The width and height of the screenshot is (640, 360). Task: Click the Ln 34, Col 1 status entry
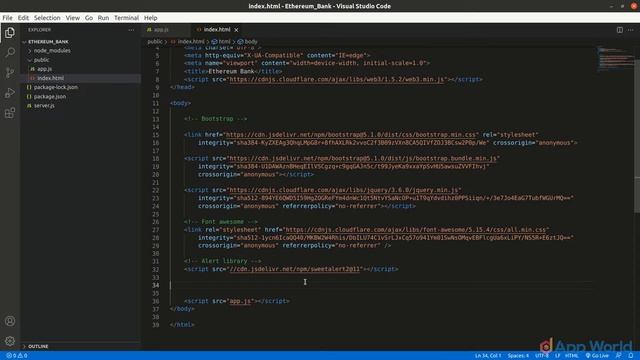click(488, 356)
